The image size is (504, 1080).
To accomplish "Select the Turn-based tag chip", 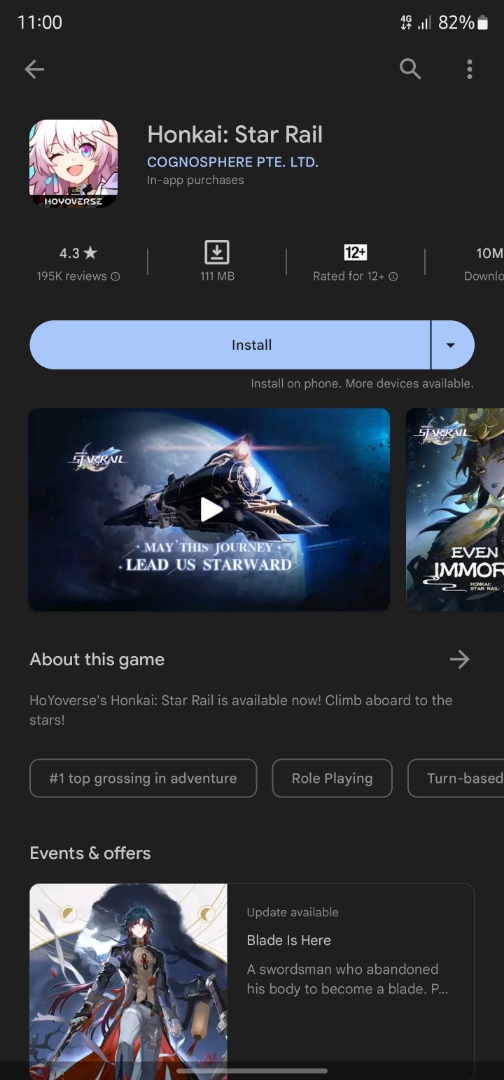I will point(456,778).
